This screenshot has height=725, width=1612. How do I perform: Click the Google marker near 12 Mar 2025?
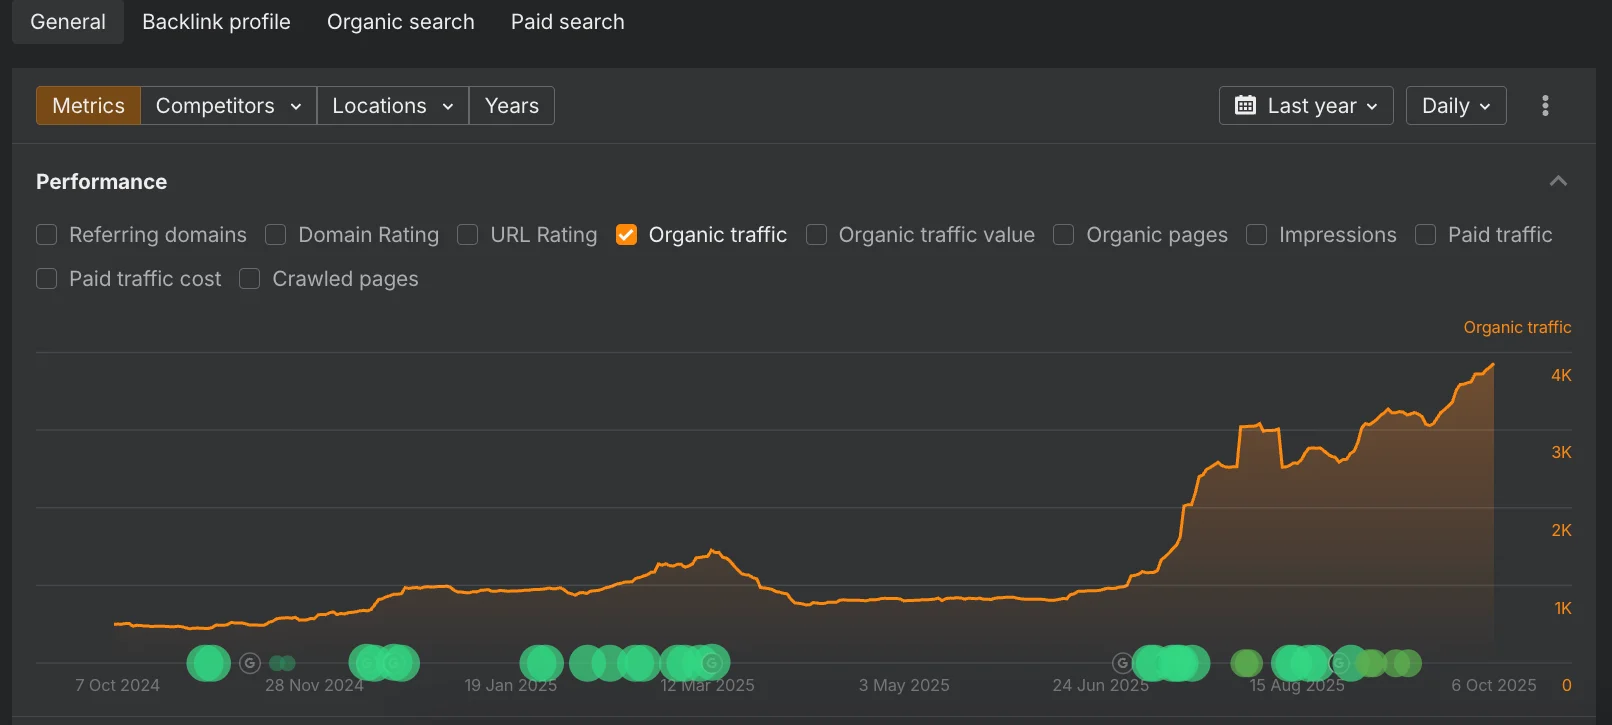click(712, 663)
